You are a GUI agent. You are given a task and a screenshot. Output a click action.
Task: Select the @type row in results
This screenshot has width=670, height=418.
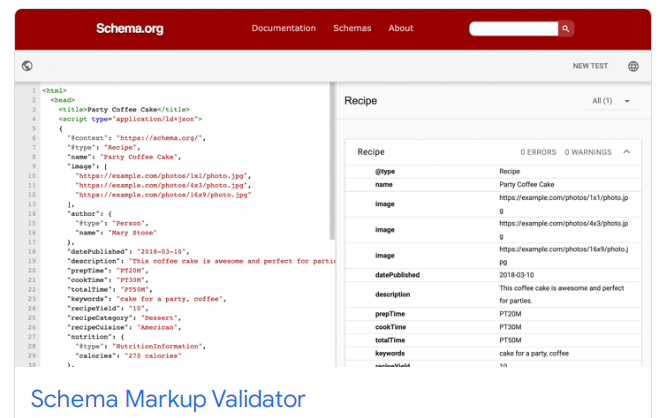(x=493, y=171)
